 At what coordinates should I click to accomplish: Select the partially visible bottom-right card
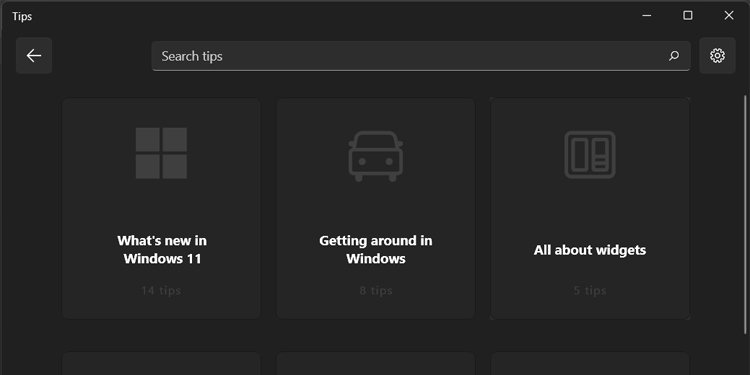click(x=590, y=364)
